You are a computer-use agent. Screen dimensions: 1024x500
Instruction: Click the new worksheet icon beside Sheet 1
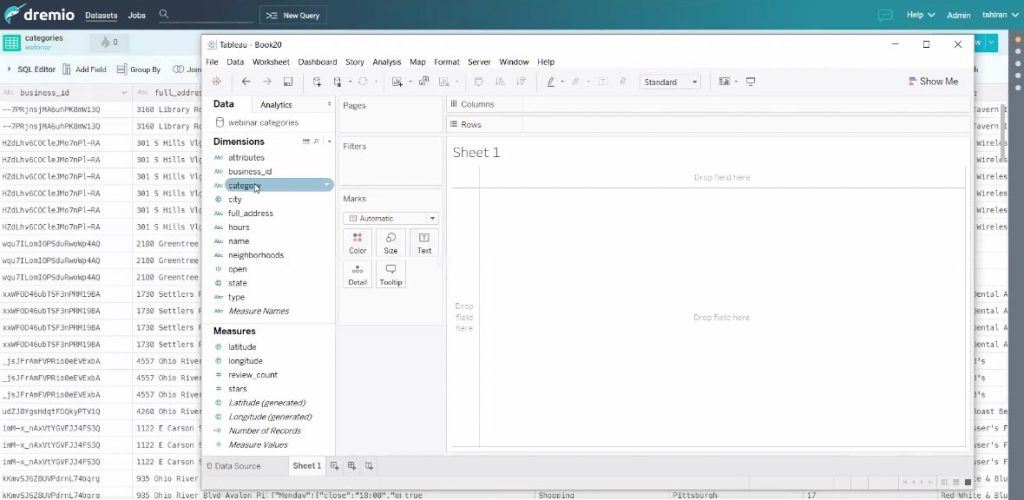tap(335, 466)
